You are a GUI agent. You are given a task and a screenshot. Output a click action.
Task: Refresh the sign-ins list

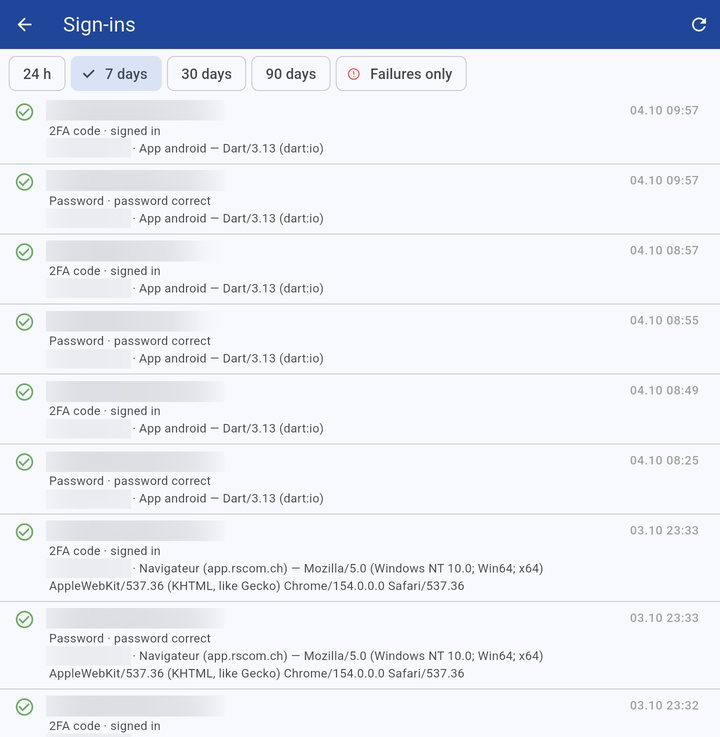tap(699, 24)
